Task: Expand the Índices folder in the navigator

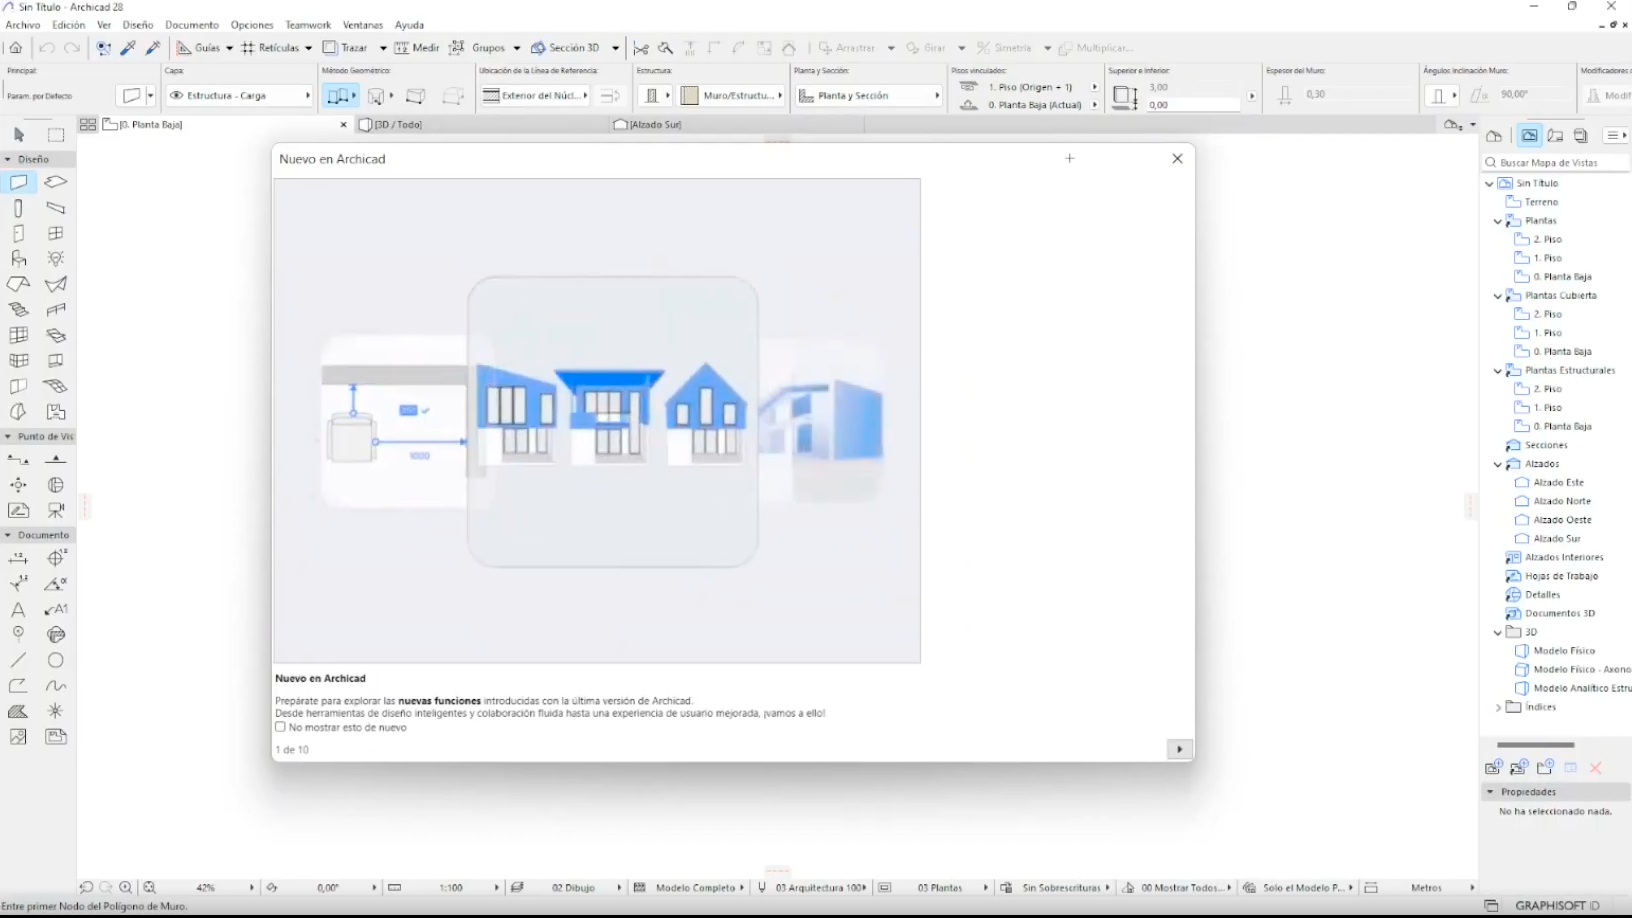Action: click(1497, 707)
